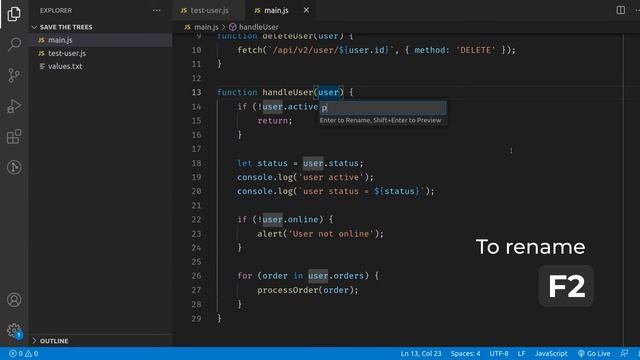This screenshot has width=640, height=360.
Task: Click line number 22 in gutter
Action: pyautogui.click(x=196, y=220)
